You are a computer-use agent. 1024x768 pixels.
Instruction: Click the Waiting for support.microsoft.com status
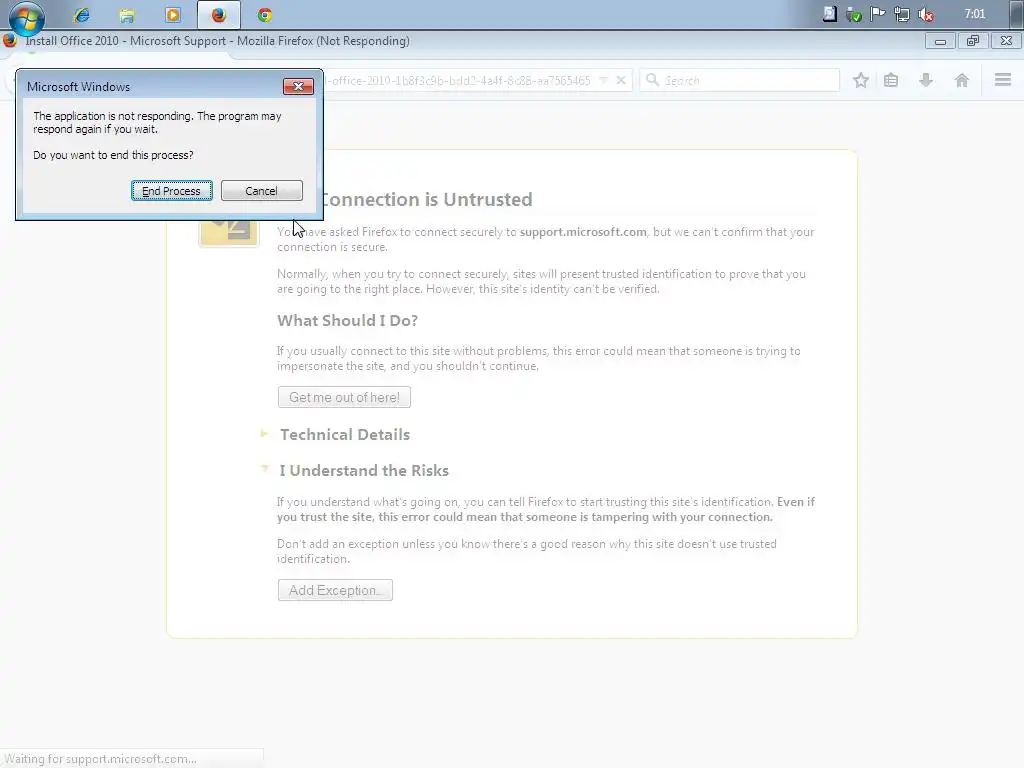point(101,759)
